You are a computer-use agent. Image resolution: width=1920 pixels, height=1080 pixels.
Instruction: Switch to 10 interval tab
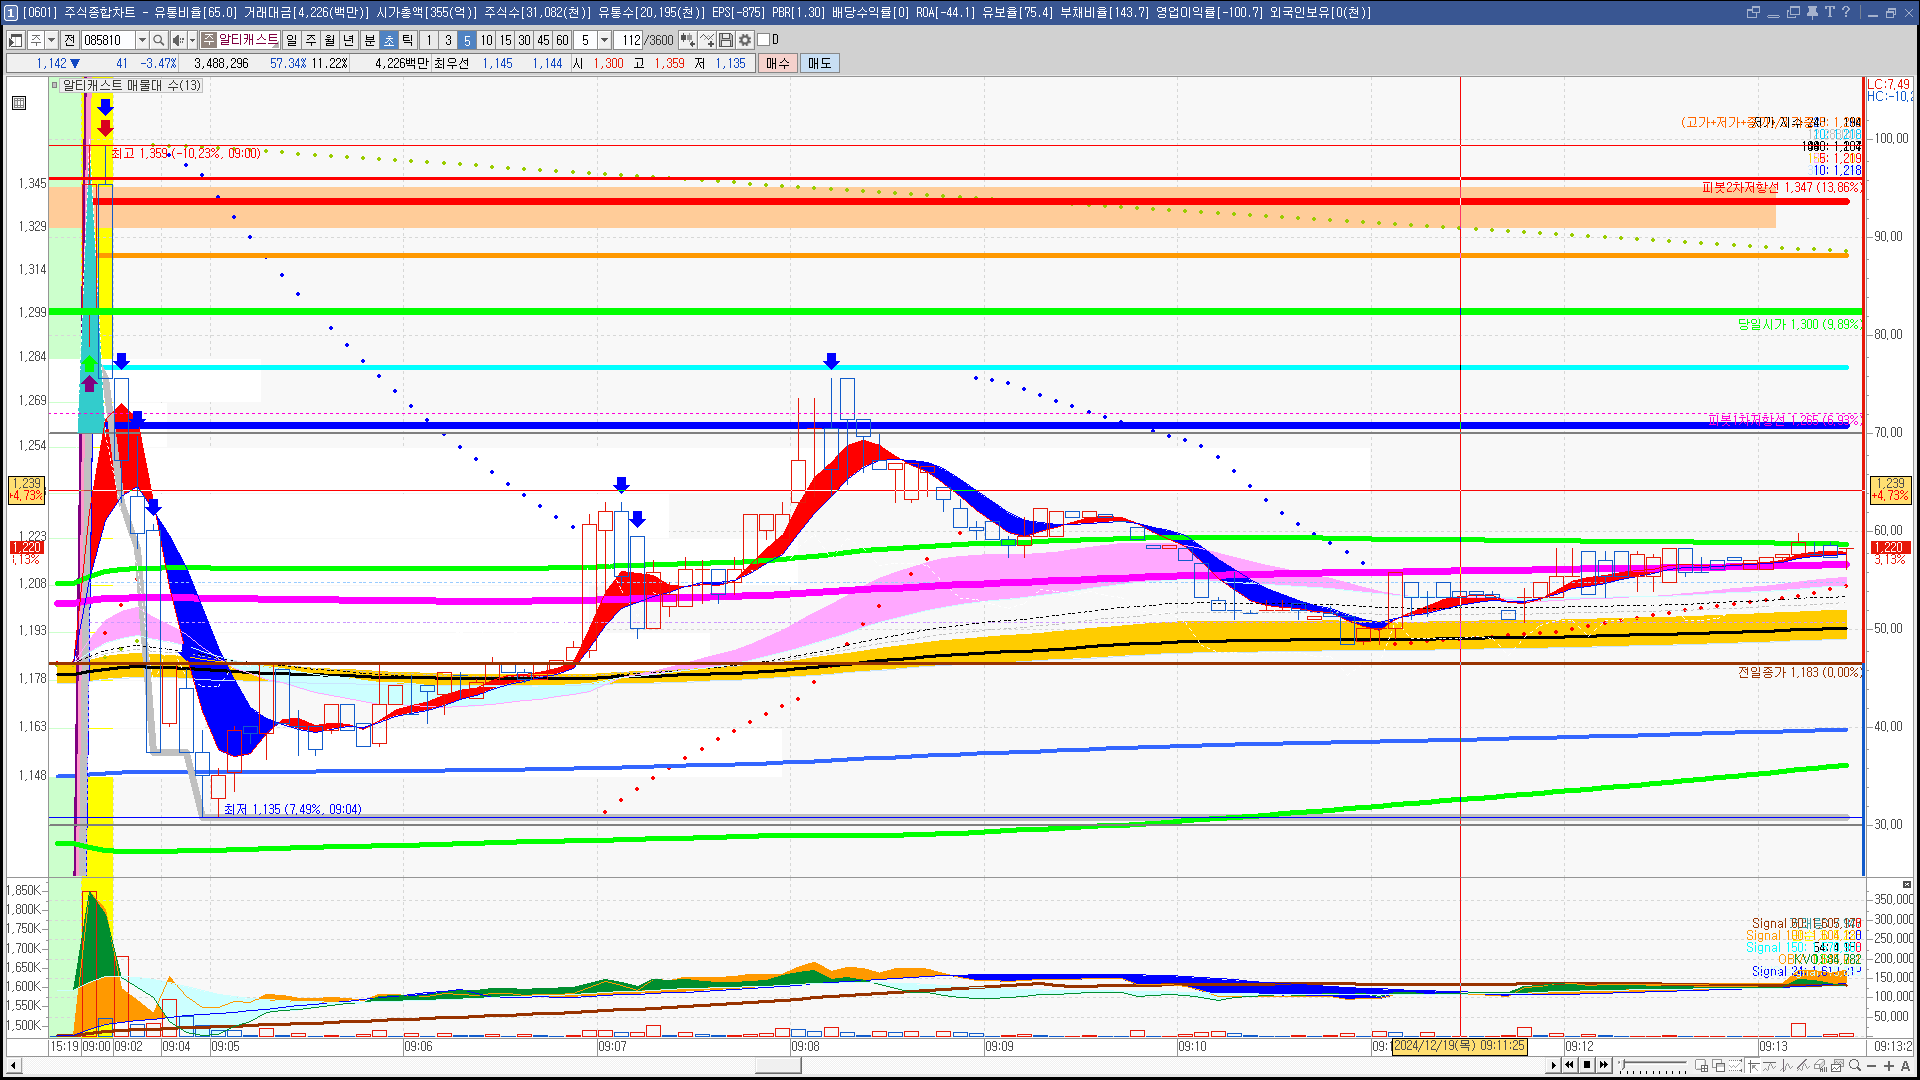(x=486, y=40)
